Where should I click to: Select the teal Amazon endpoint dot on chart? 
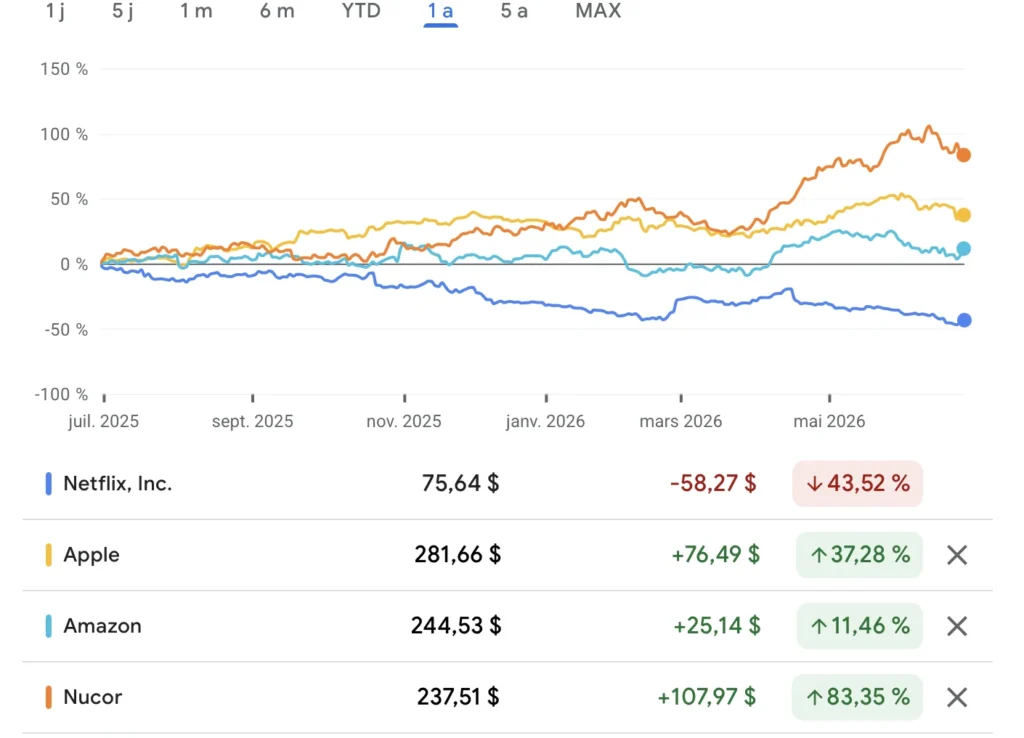pos(963,248)
